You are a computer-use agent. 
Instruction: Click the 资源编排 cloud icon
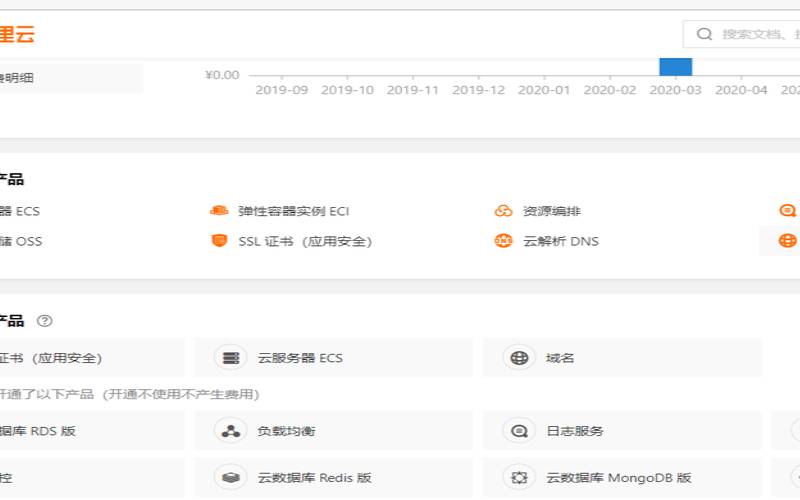[504, 211]
